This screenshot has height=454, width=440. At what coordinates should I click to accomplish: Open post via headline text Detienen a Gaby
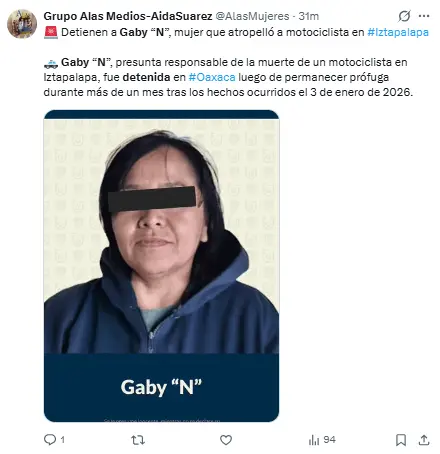coord(105,32)
